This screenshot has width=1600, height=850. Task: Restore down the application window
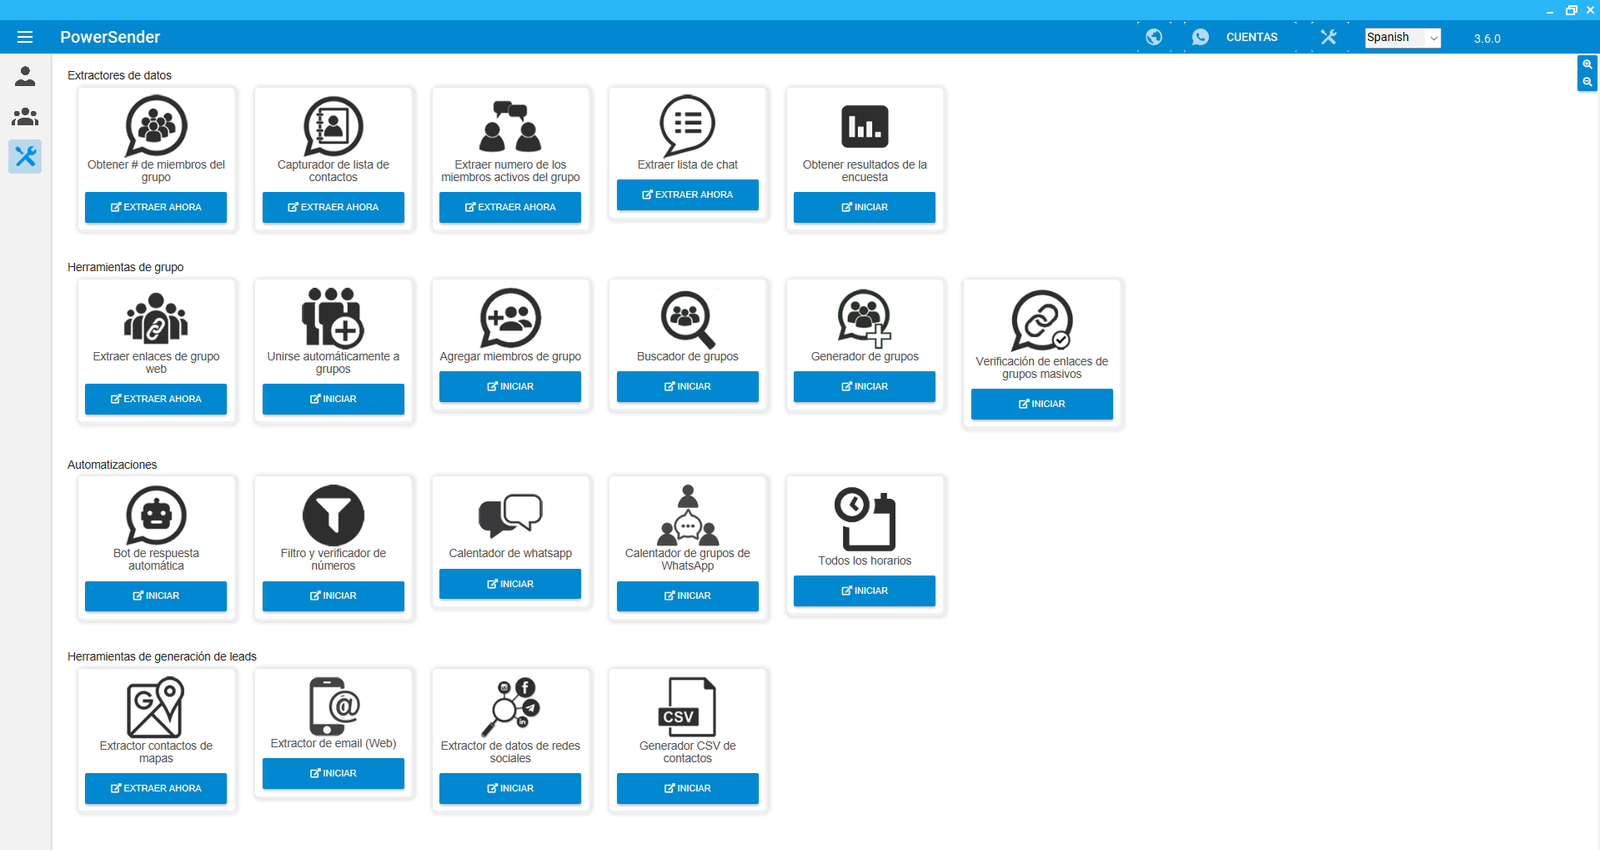click(1571, 10)
